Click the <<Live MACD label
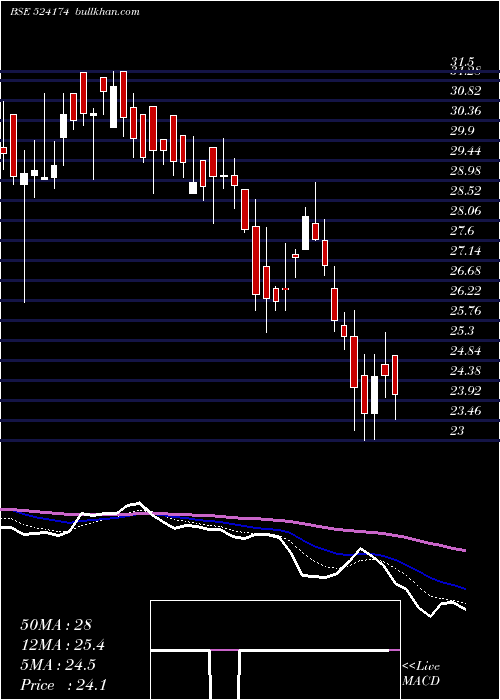This screenshot has width=500, height=700. (x=421, y=674)
